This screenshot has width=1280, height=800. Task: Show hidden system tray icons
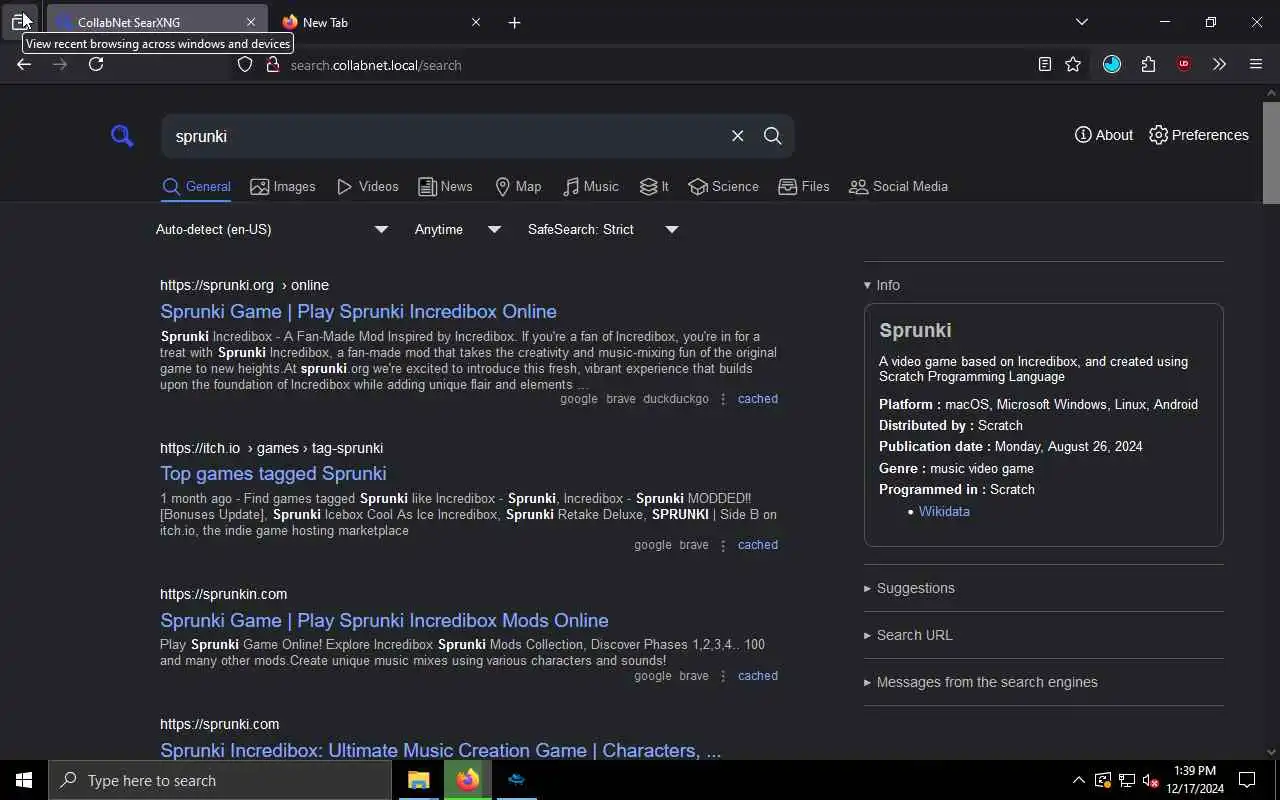pos(1078,780)
